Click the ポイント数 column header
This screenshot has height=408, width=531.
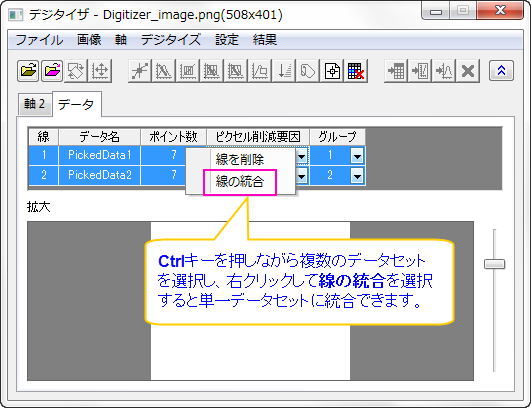point(173,137)
